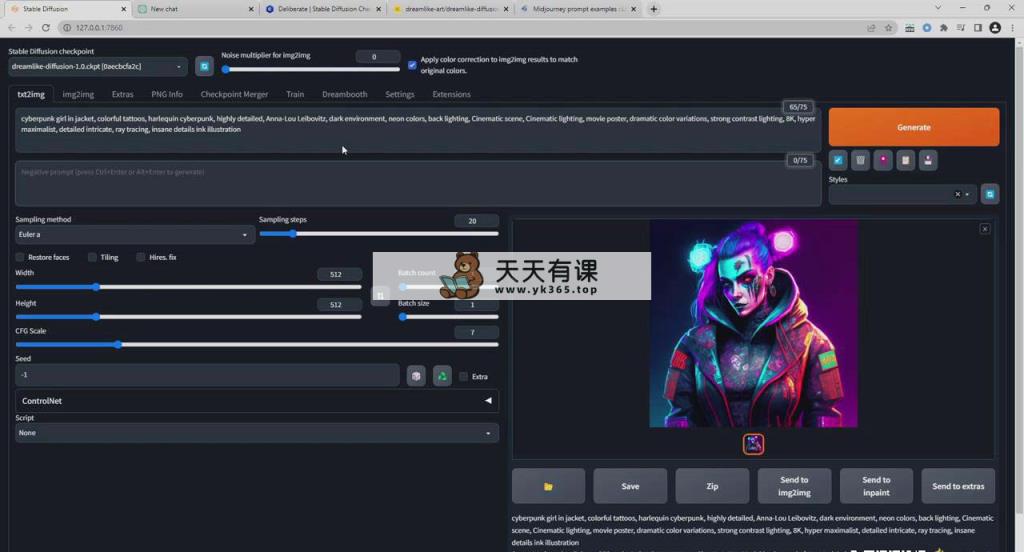Click the dice random seed icon
The height and width of the screenshot is (552, 1024).
(x=416, y=376)
